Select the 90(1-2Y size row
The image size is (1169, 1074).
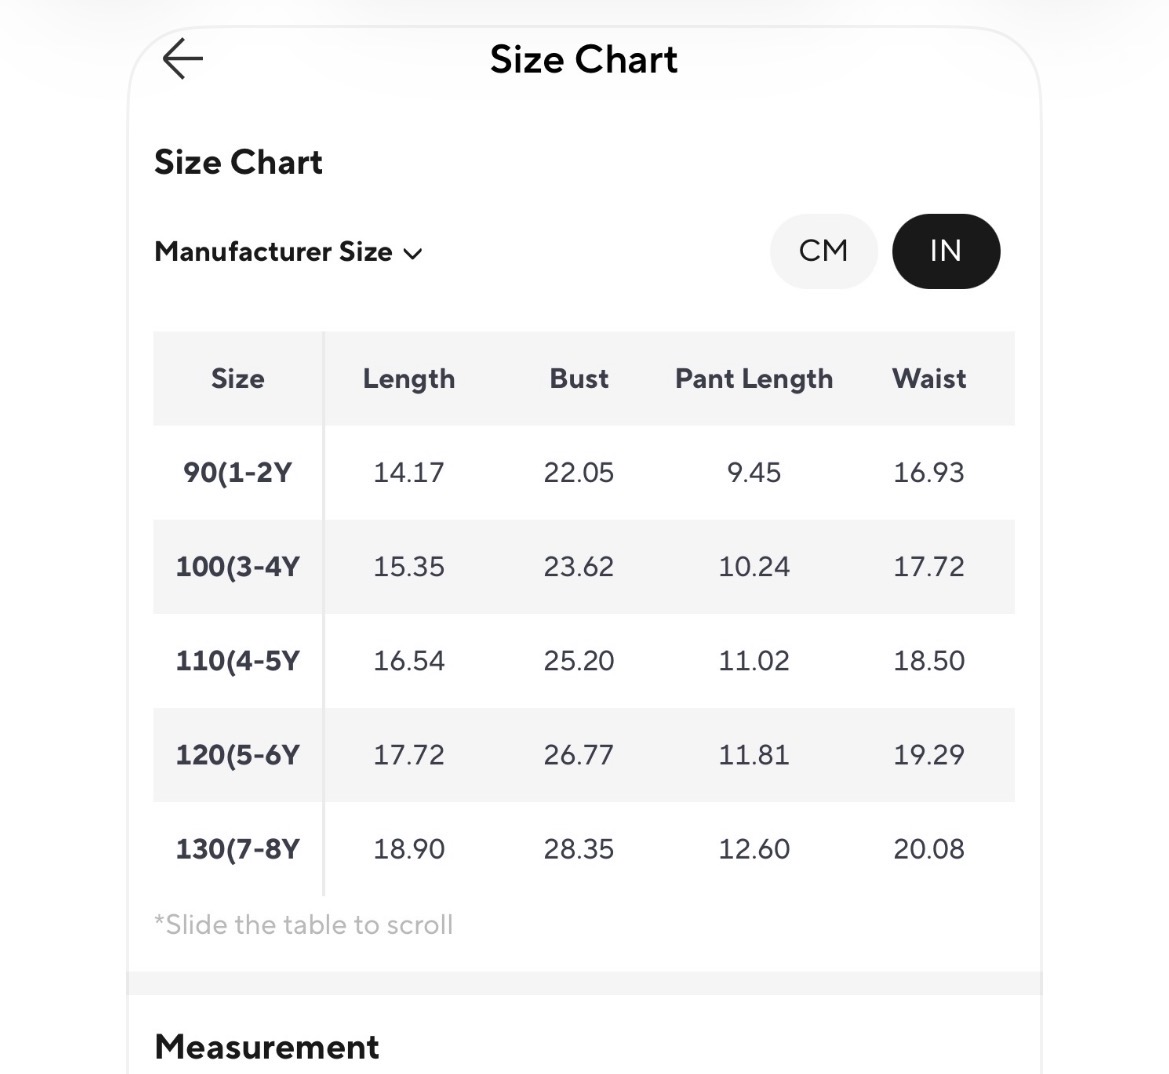pyautogui.click(x=584, y=473)
